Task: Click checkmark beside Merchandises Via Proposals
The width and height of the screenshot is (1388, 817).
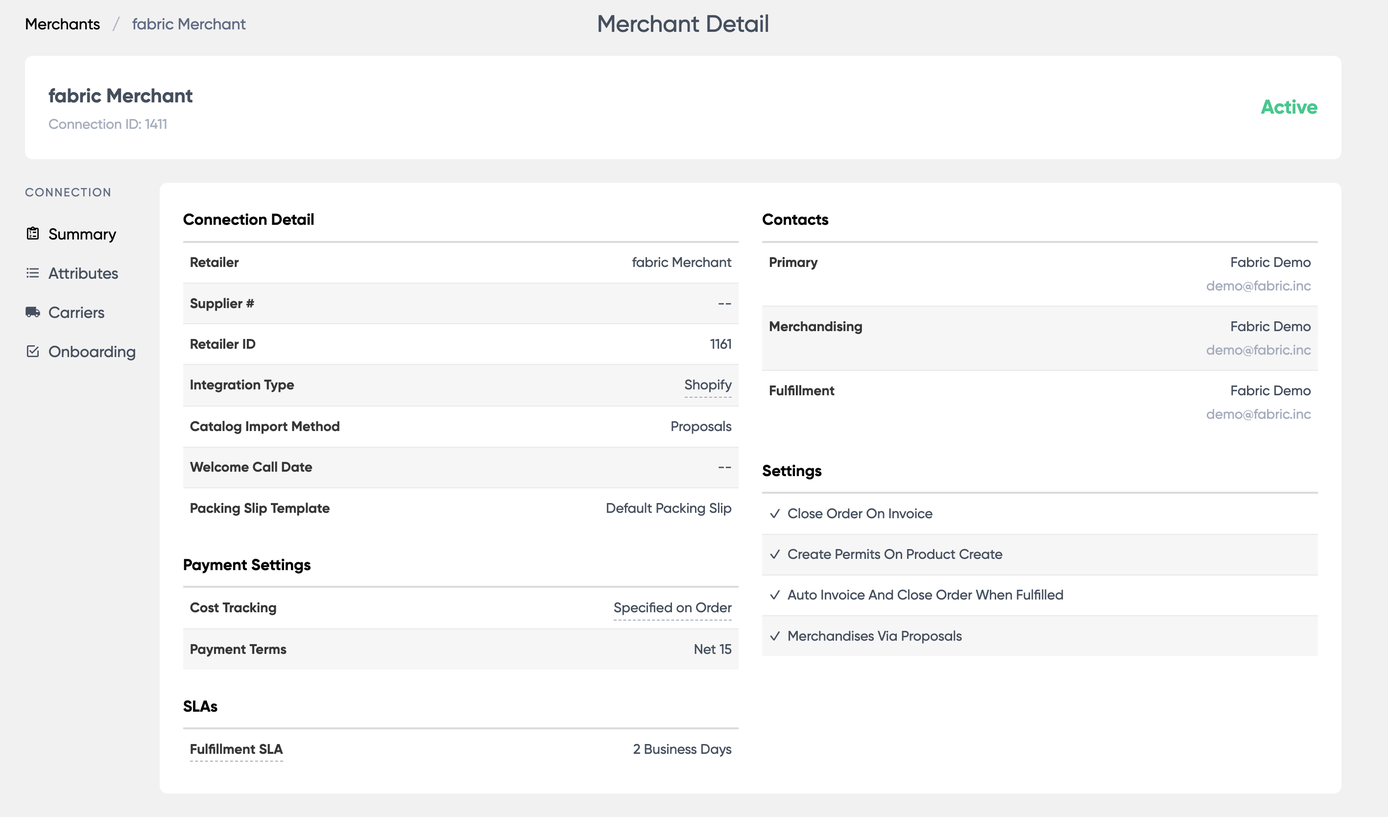Action: 775,636
